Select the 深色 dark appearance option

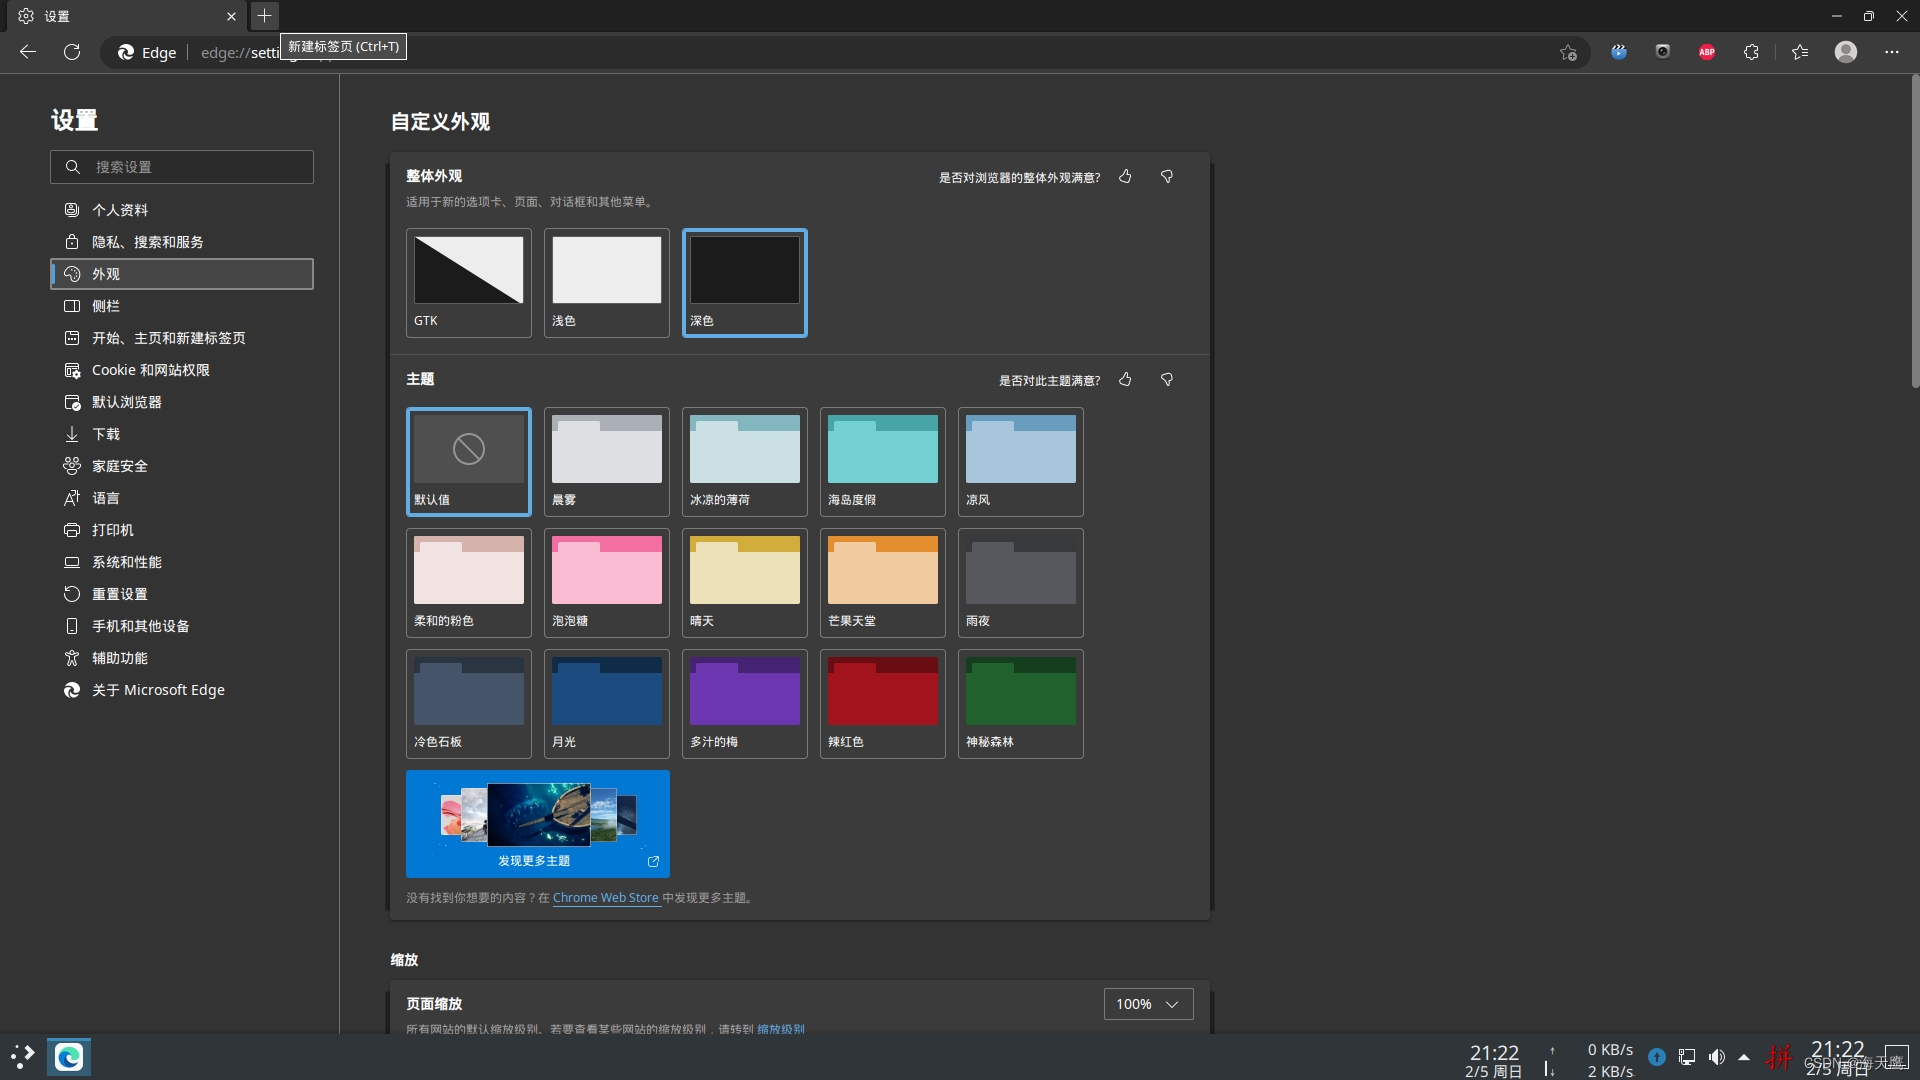[744, 282]
